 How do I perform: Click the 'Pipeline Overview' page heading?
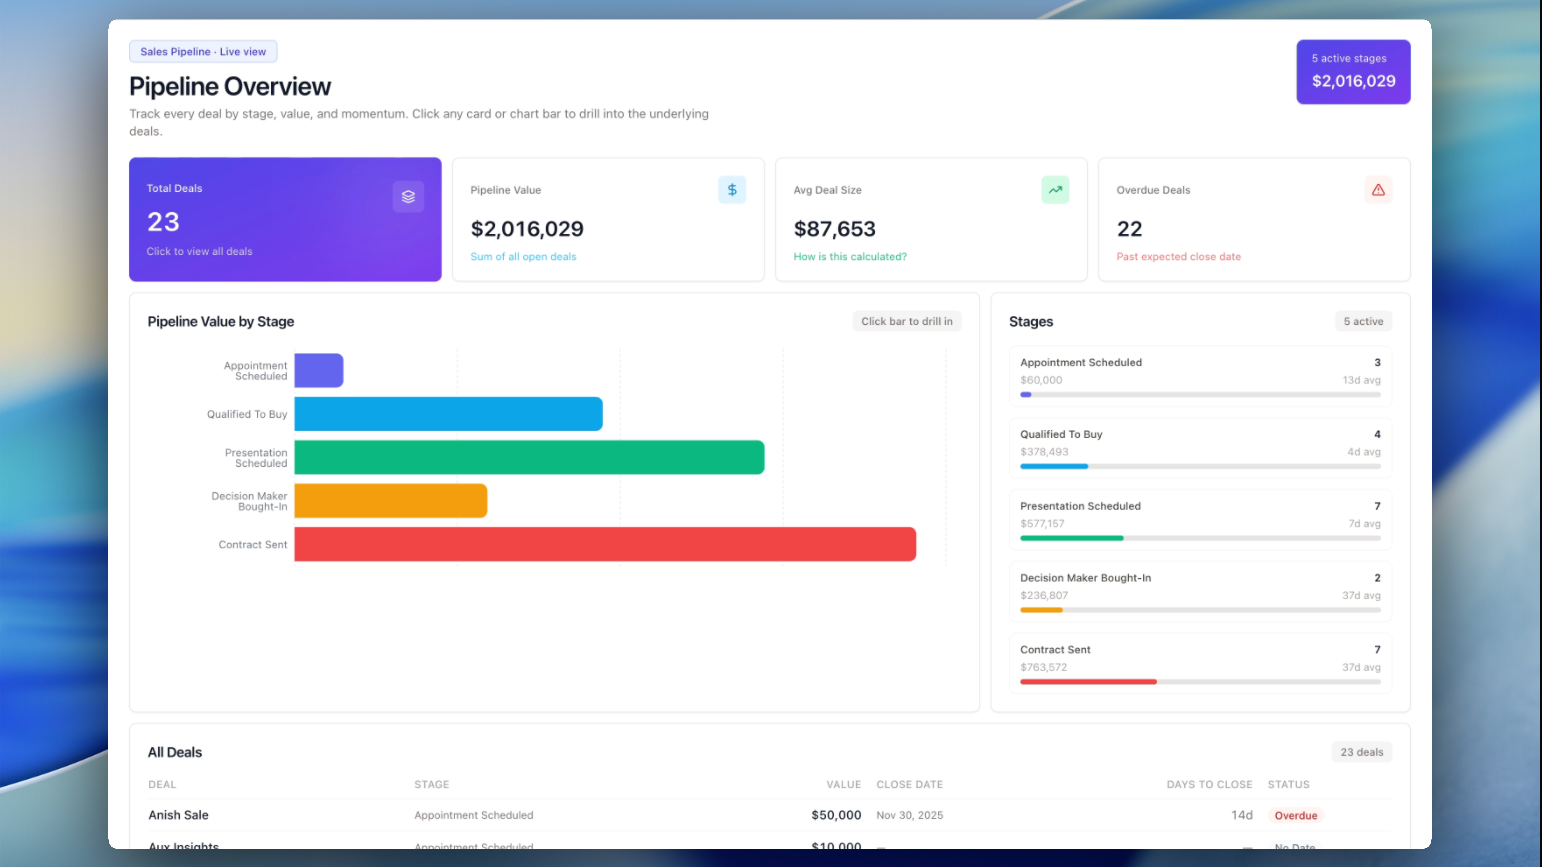(230, 87)
